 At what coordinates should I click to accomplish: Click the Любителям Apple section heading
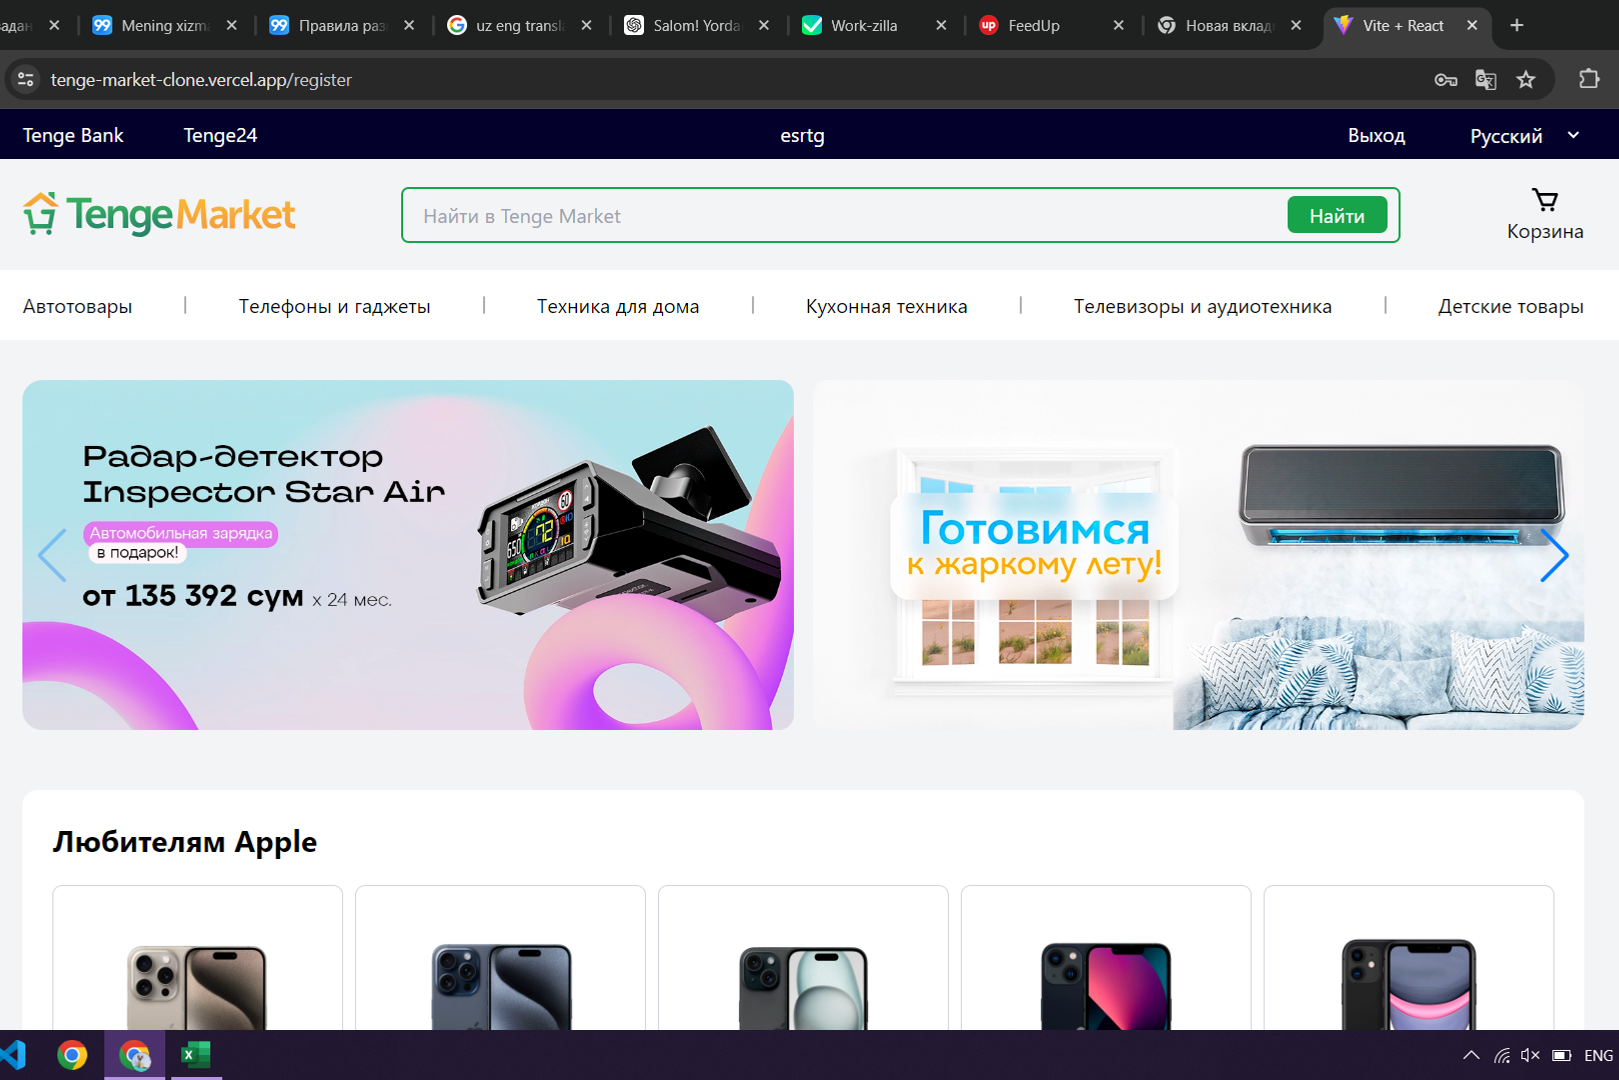[x=185, y=842]
